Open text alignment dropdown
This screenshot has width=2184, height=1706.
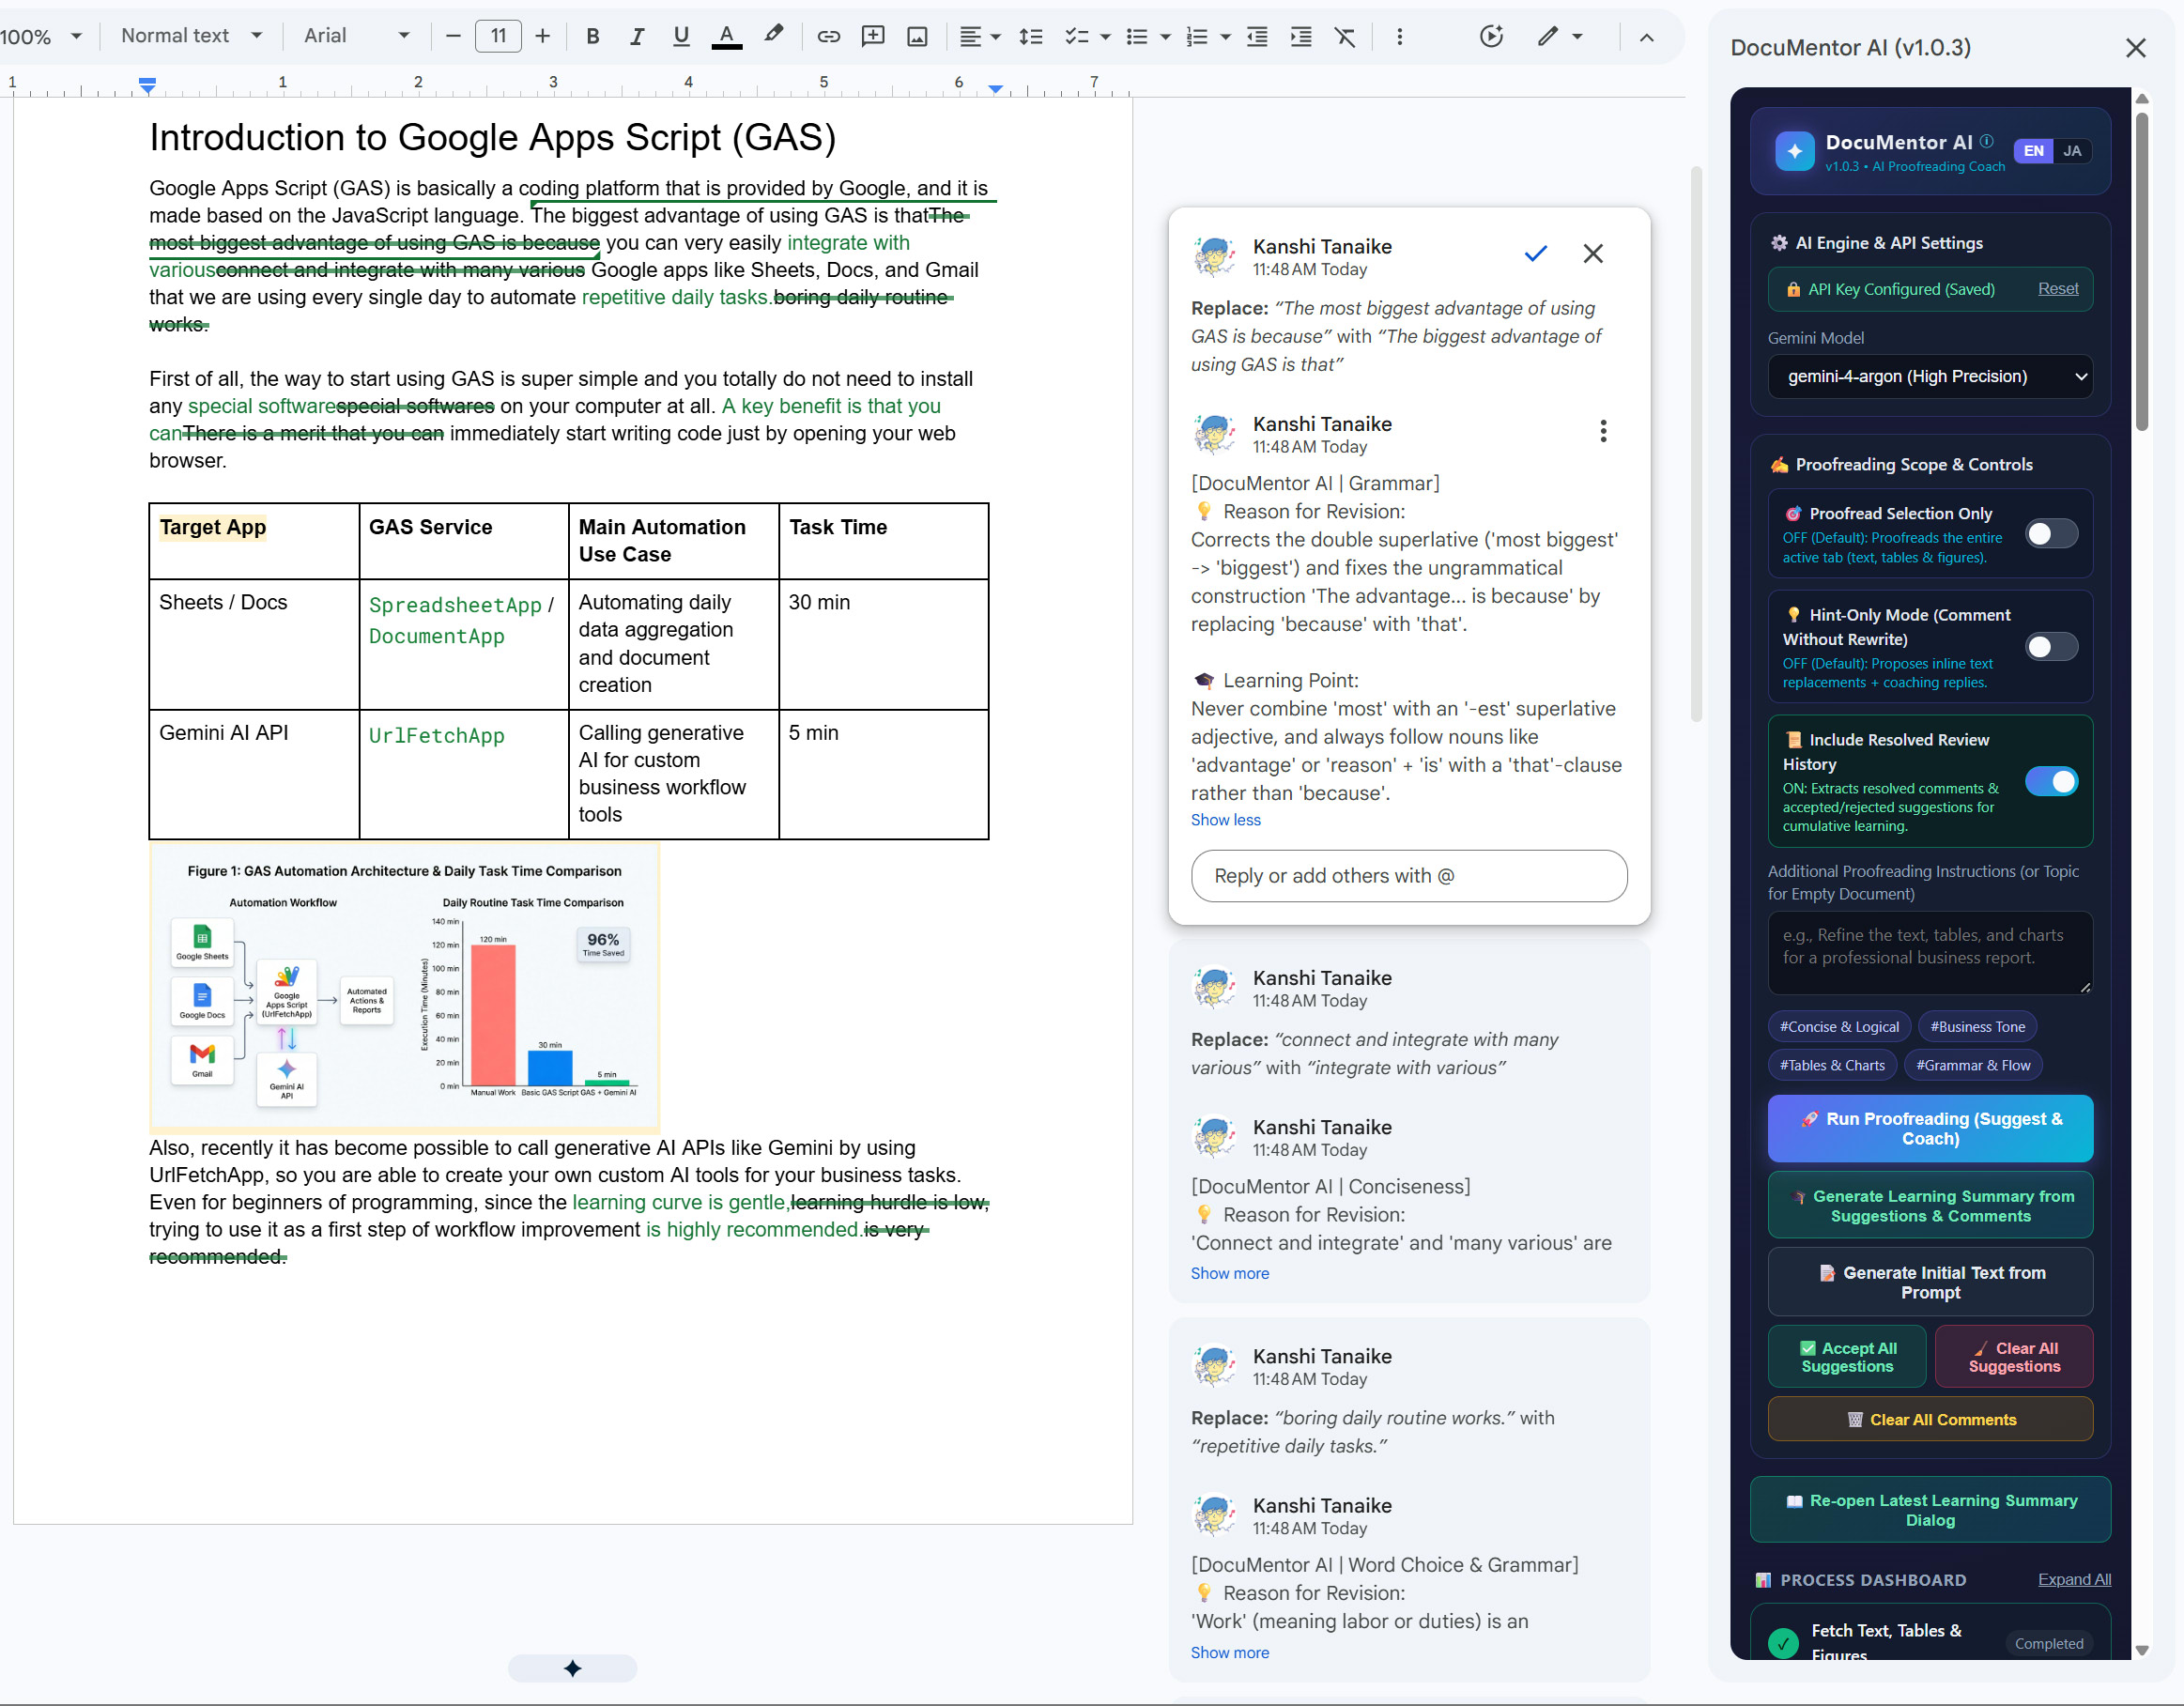coord(980,36)
